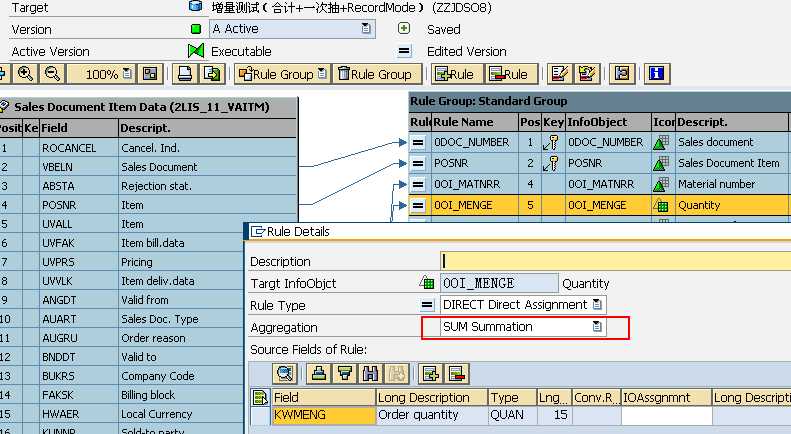The width and height of the screenshot is (791, 434).
Task: Select the ROCANCEL source field row
Action: point(149,148)
